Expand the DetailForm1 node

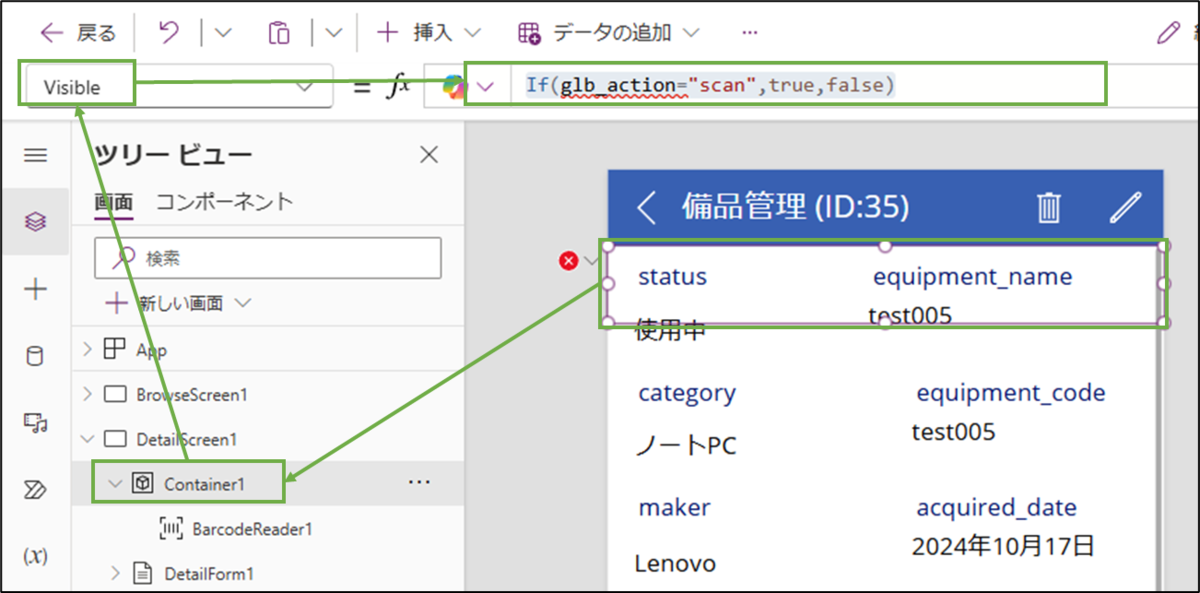pos(115,573)
